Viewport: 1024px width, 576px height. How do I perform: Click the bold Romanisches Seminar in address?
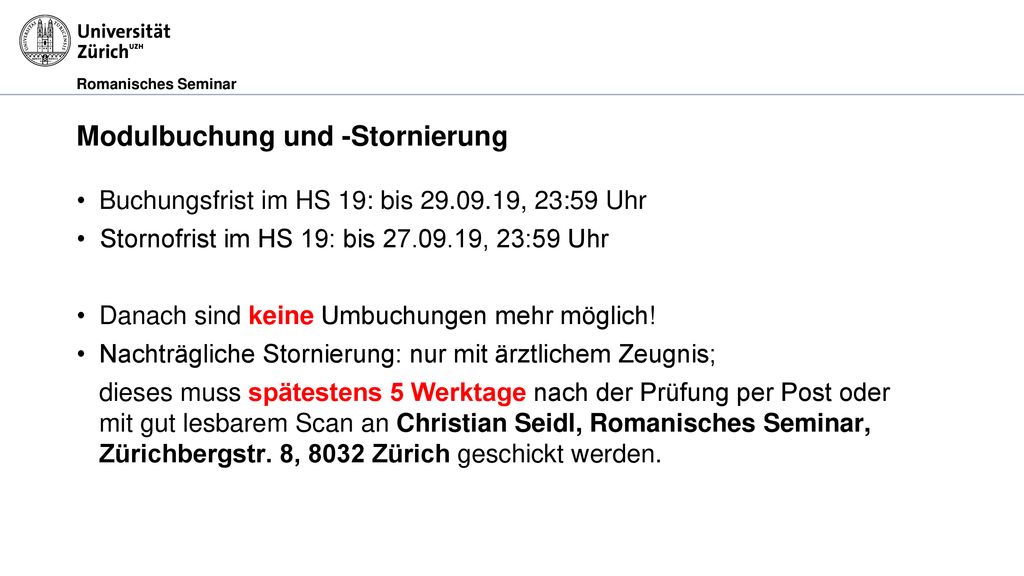click(730, 423)
